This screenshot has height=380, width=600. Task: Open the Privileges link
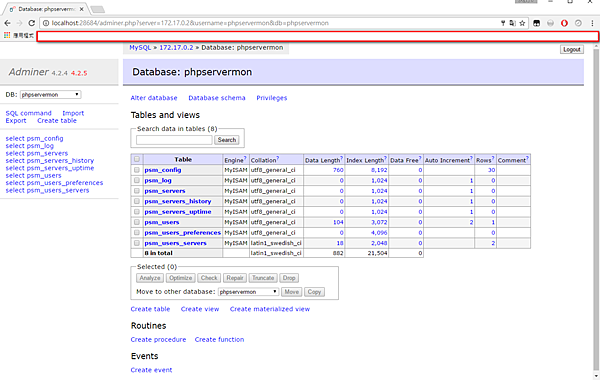coord(272,98)
